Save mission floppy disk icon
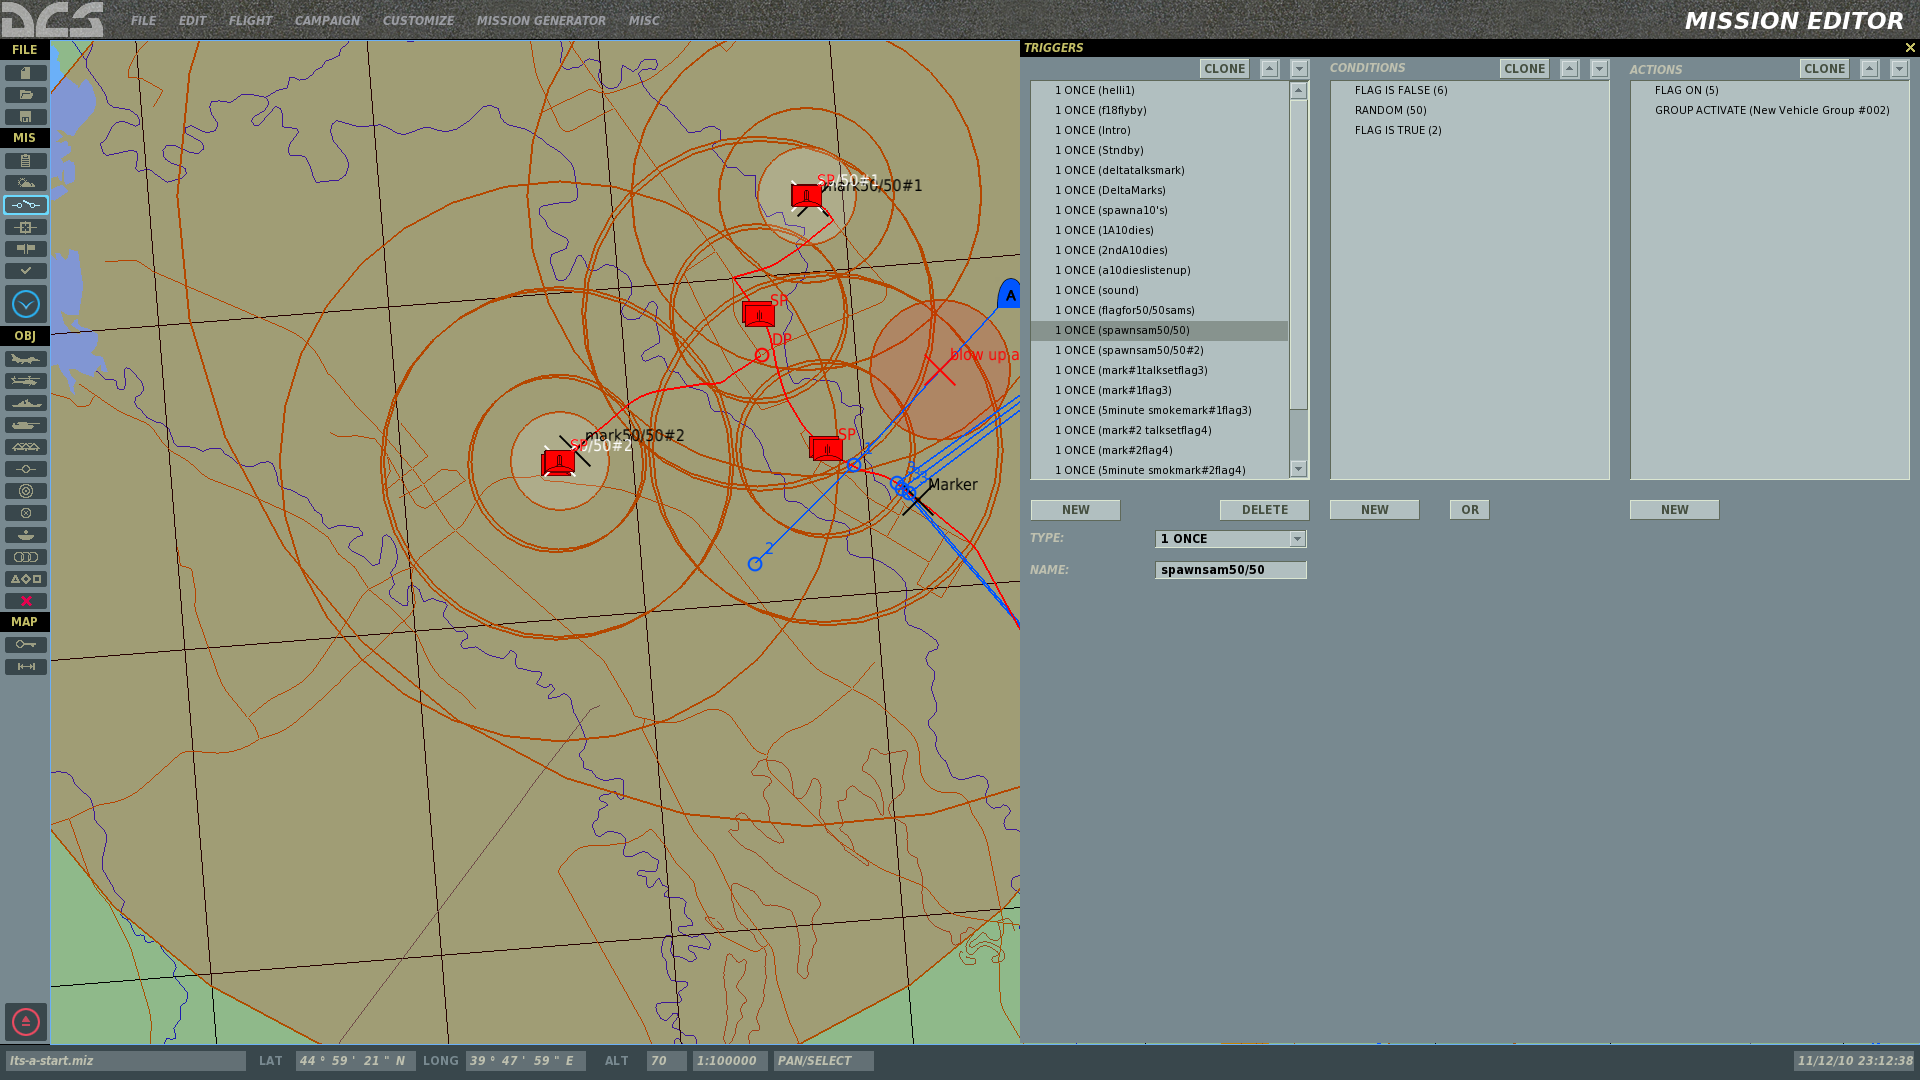1920x1080 pixels. point(26,117)
